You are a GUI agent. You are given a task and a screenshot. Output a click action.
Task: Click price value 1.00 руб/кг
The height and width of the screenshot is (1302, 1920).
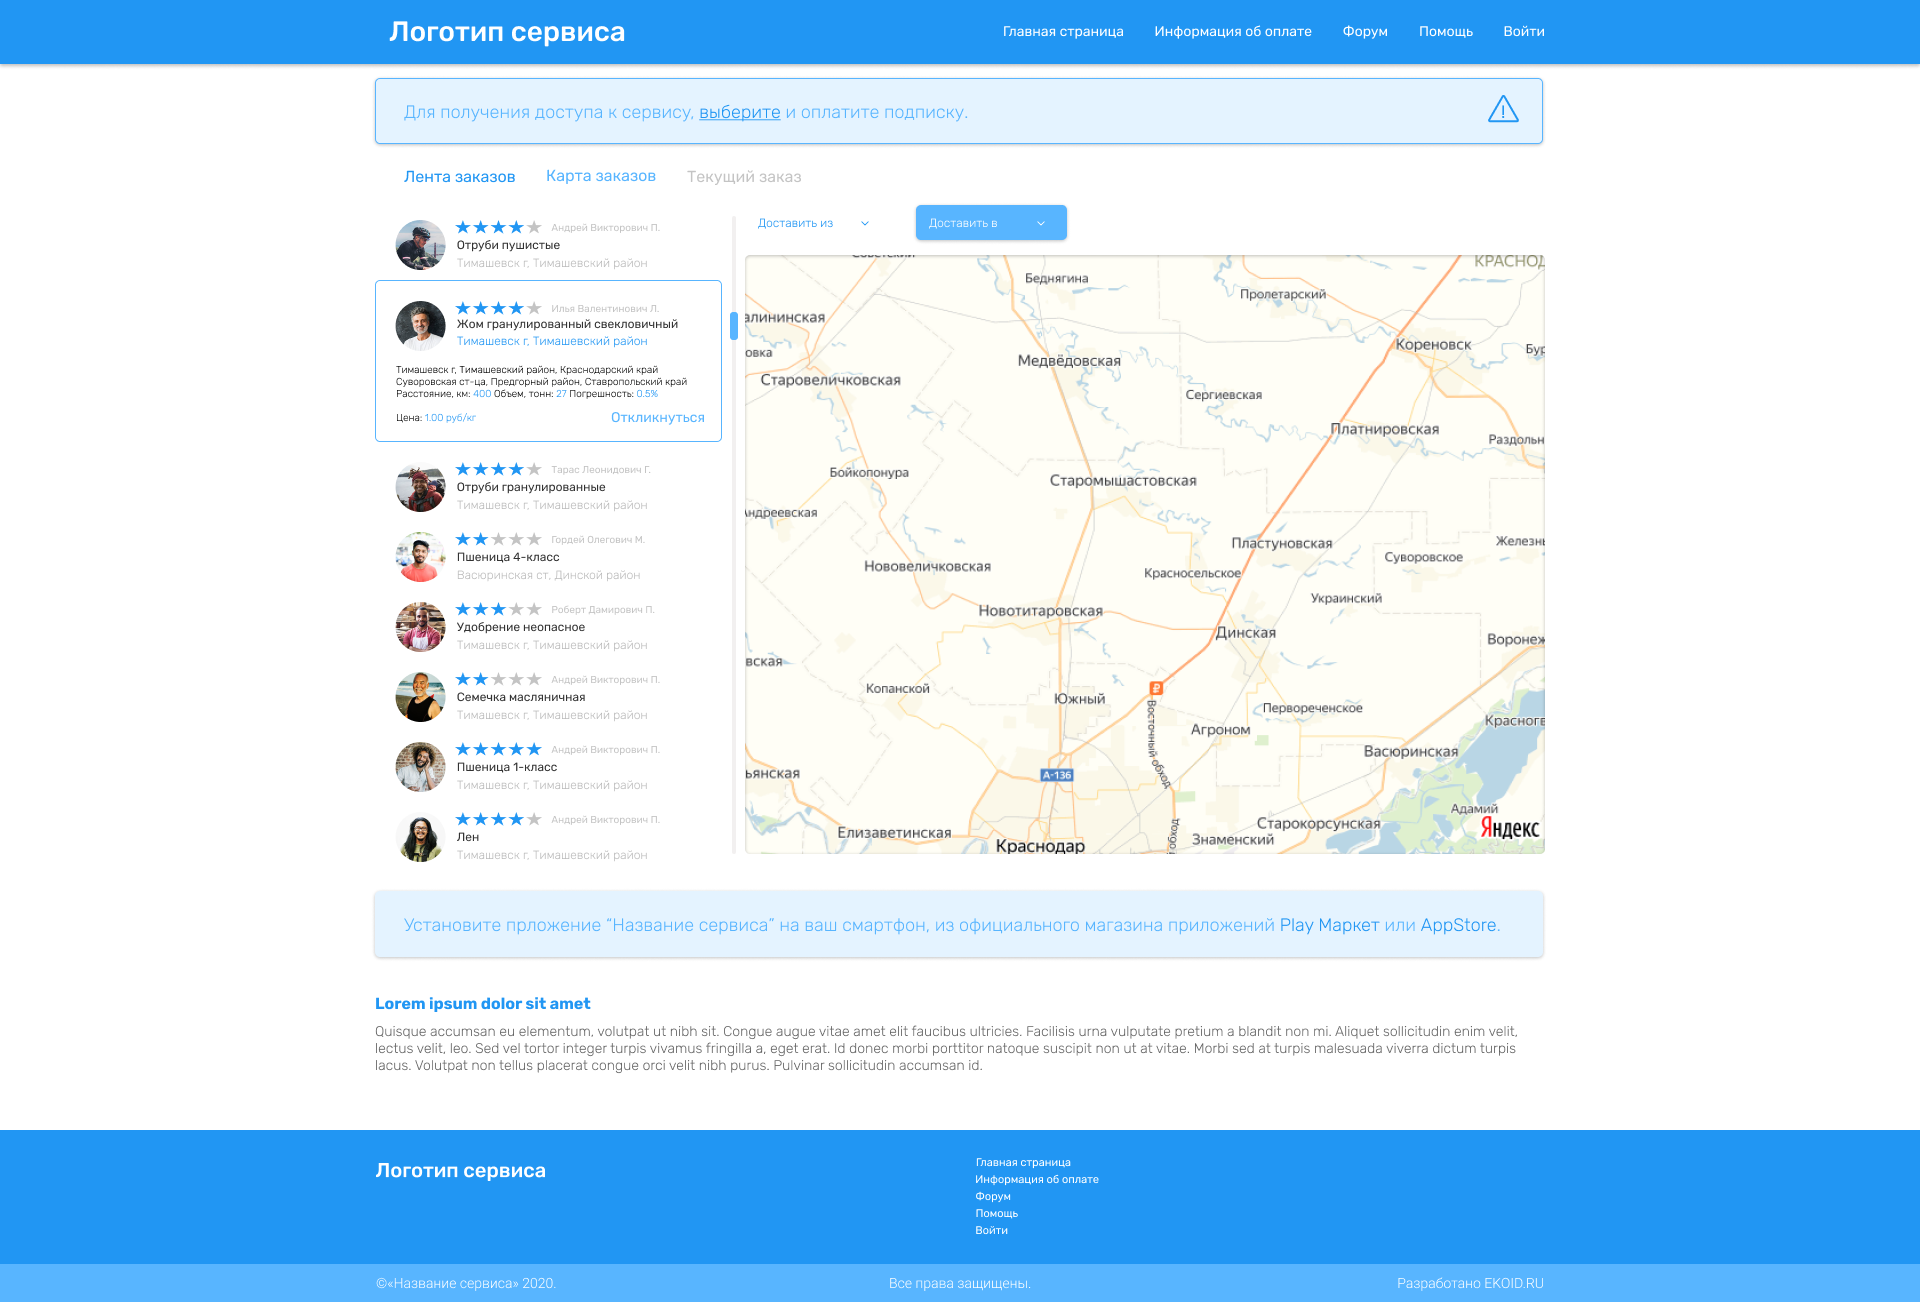450,418
